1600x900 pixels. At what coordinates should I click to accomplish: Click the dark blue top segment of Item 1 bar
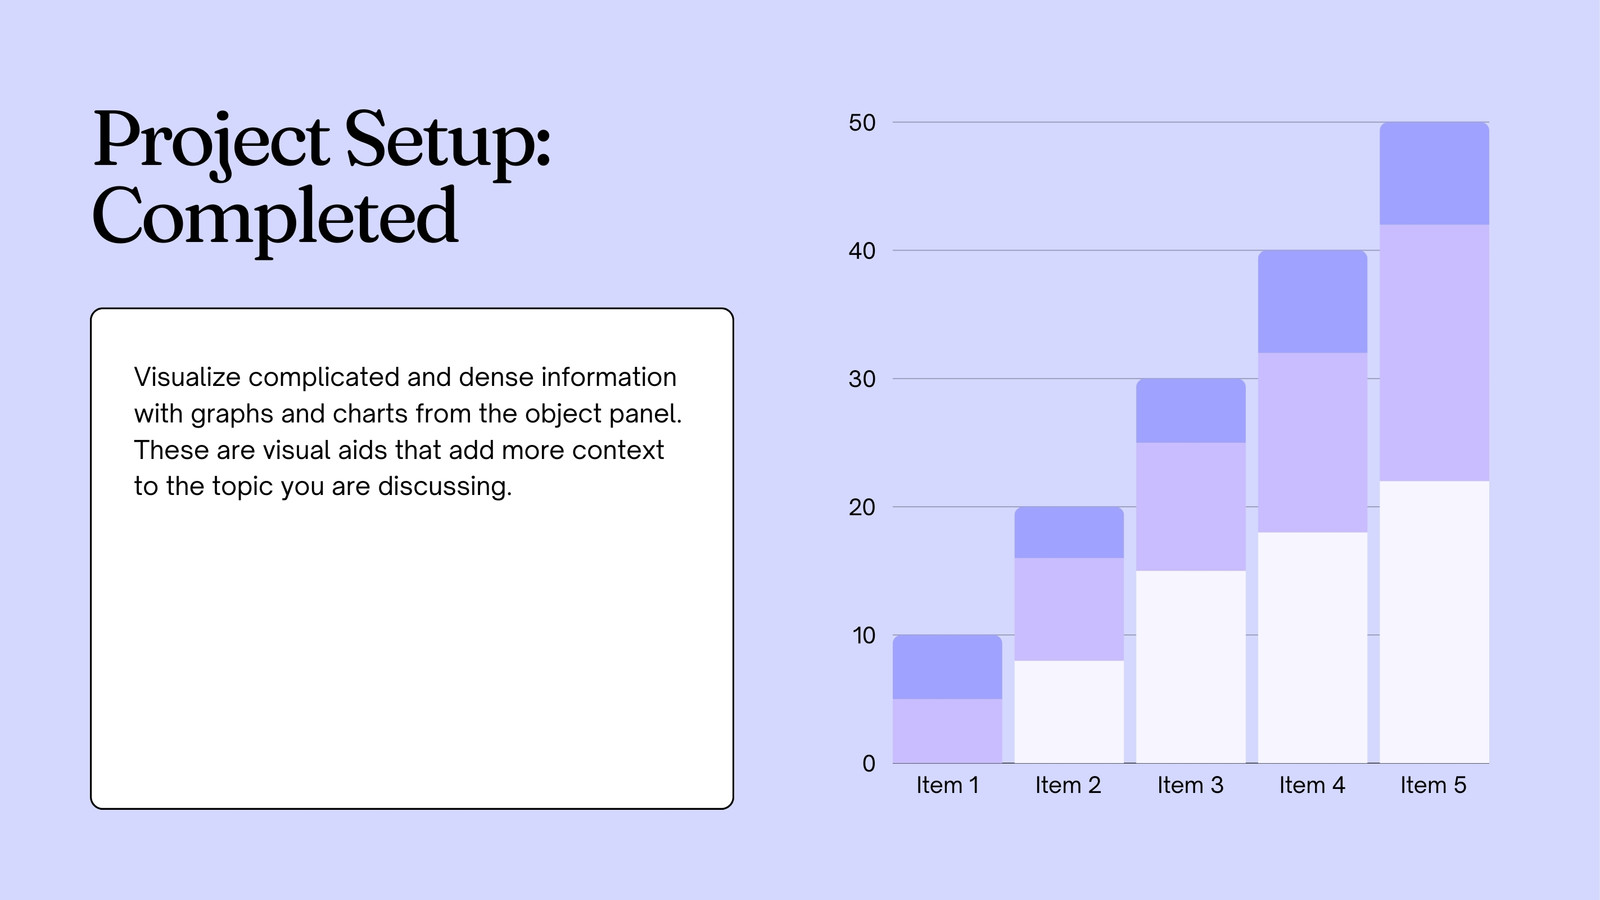coord(947,667)
